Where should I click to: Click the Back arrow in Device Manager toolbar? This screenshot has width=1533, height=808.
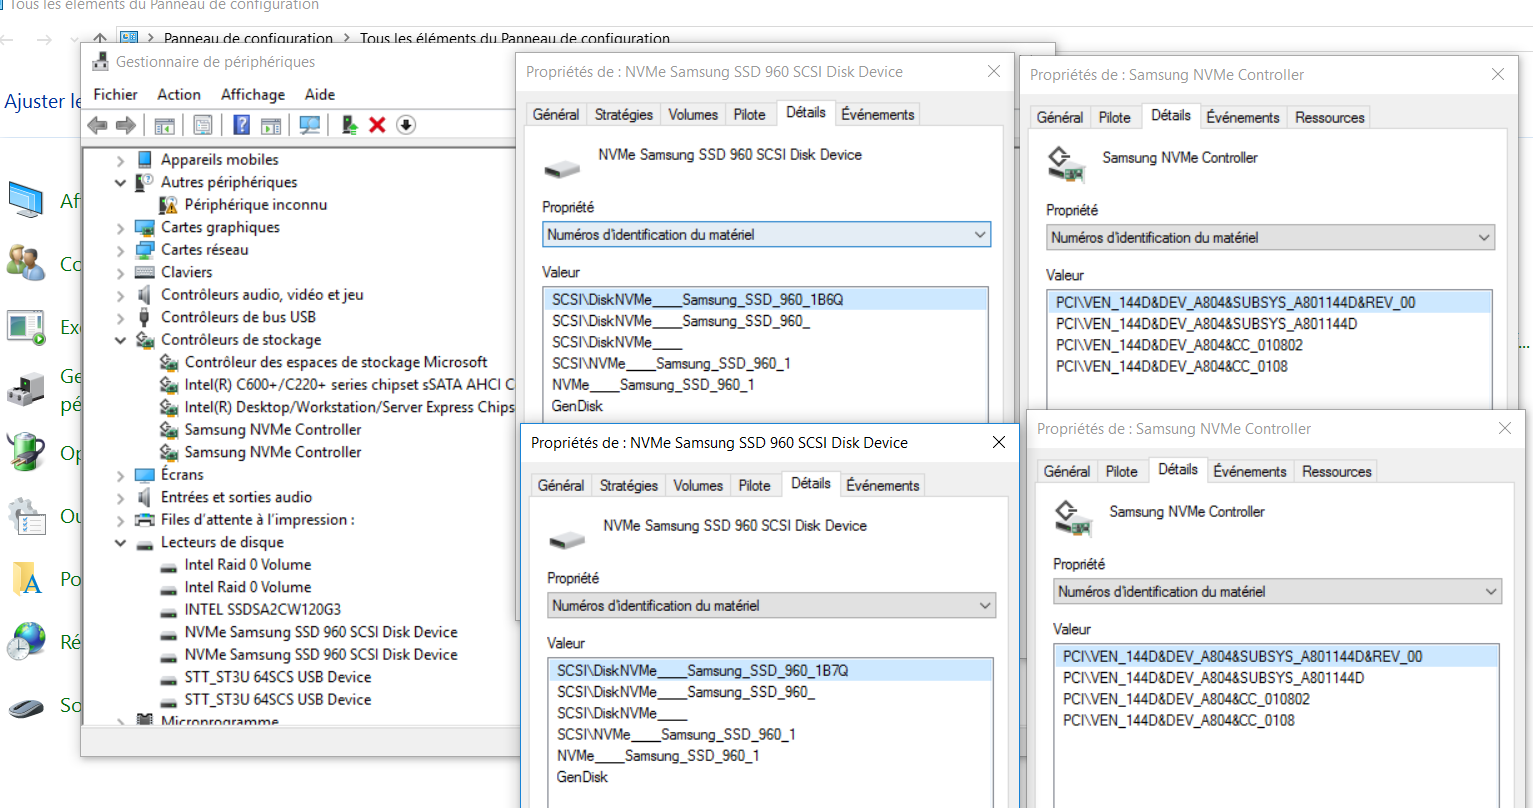(97, 125)
